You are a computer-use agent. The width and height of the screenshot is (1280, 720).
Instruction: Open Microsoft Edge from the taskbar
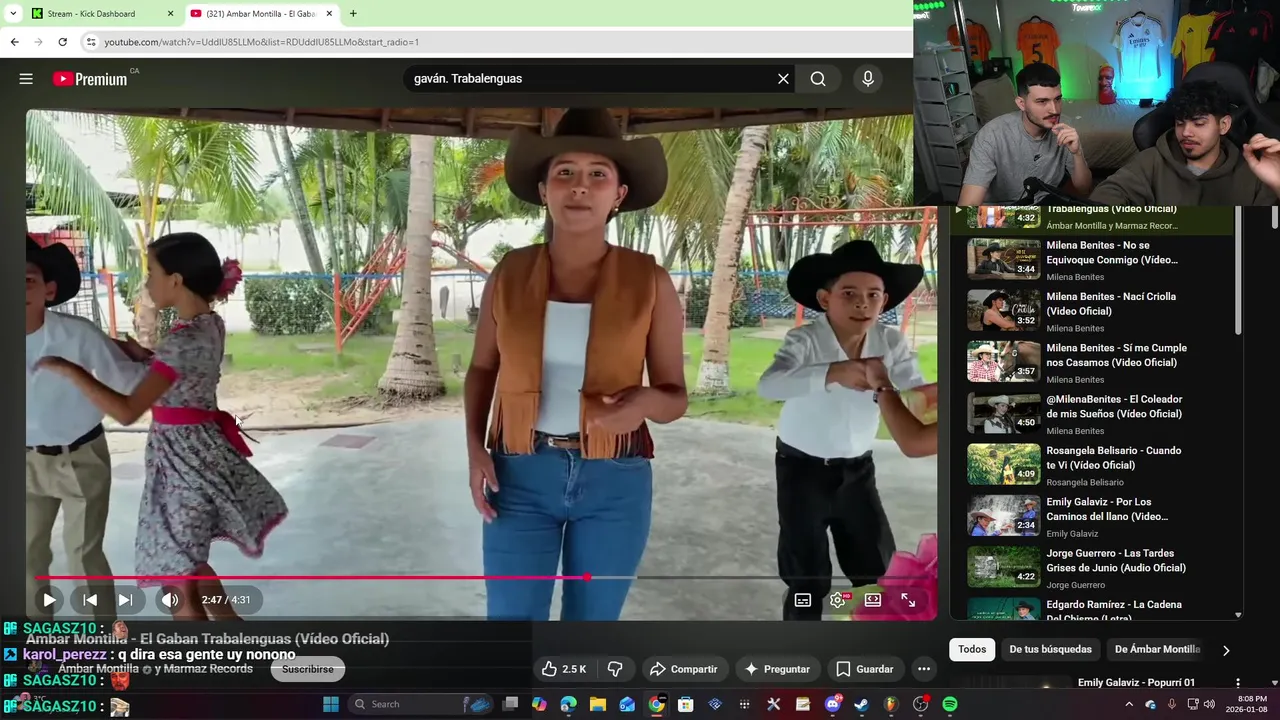pos(568,704)
